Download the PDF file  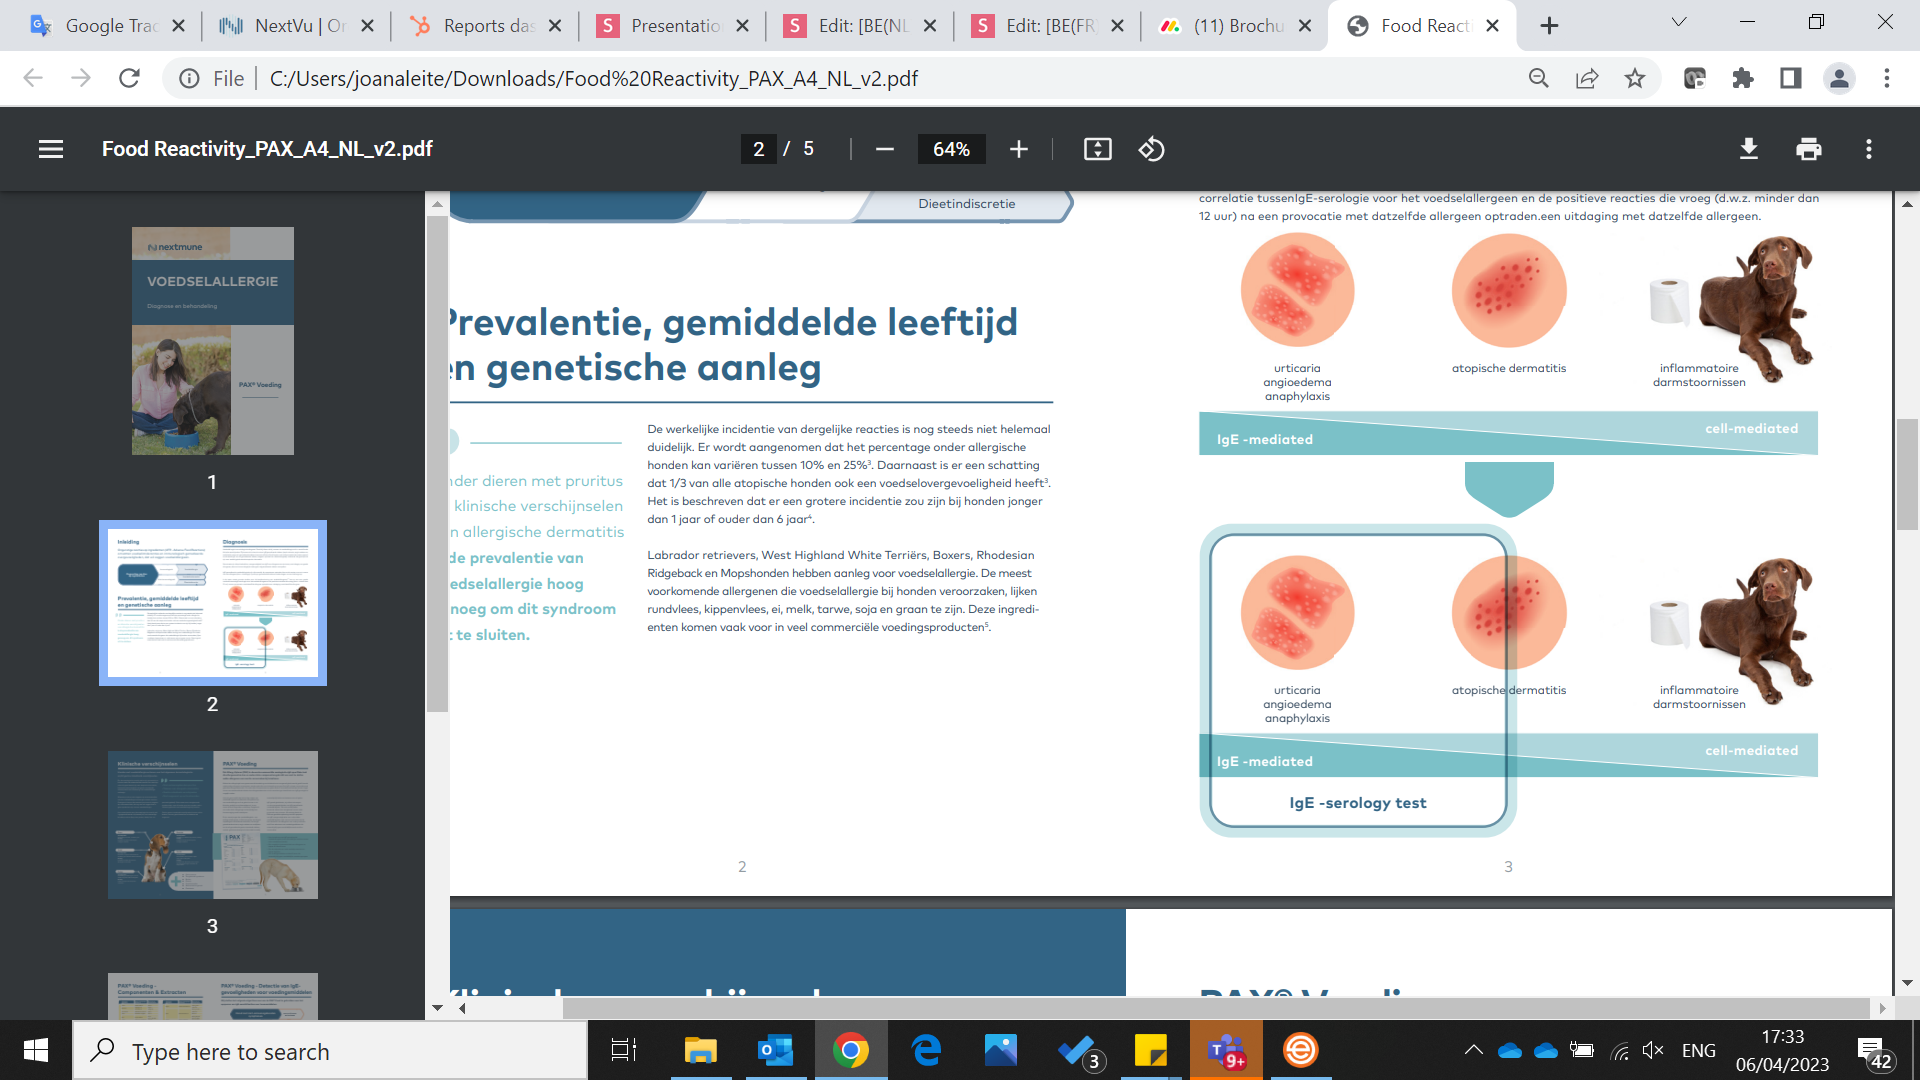[x=1748, y=149]
